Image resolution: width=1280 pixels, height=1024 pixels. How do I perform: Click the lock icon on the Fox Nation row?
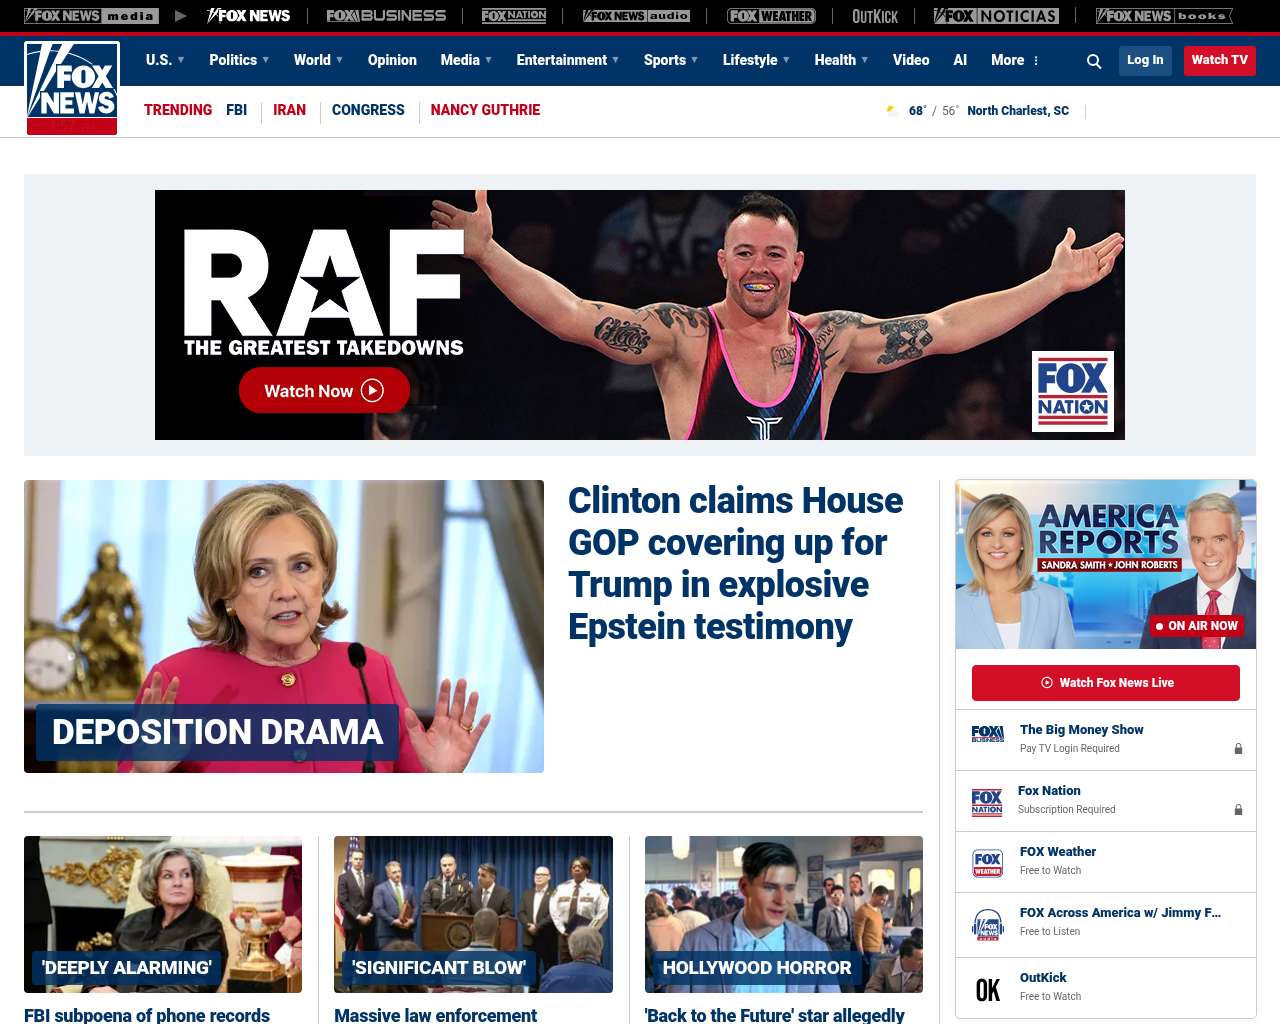pos(1238,809)
